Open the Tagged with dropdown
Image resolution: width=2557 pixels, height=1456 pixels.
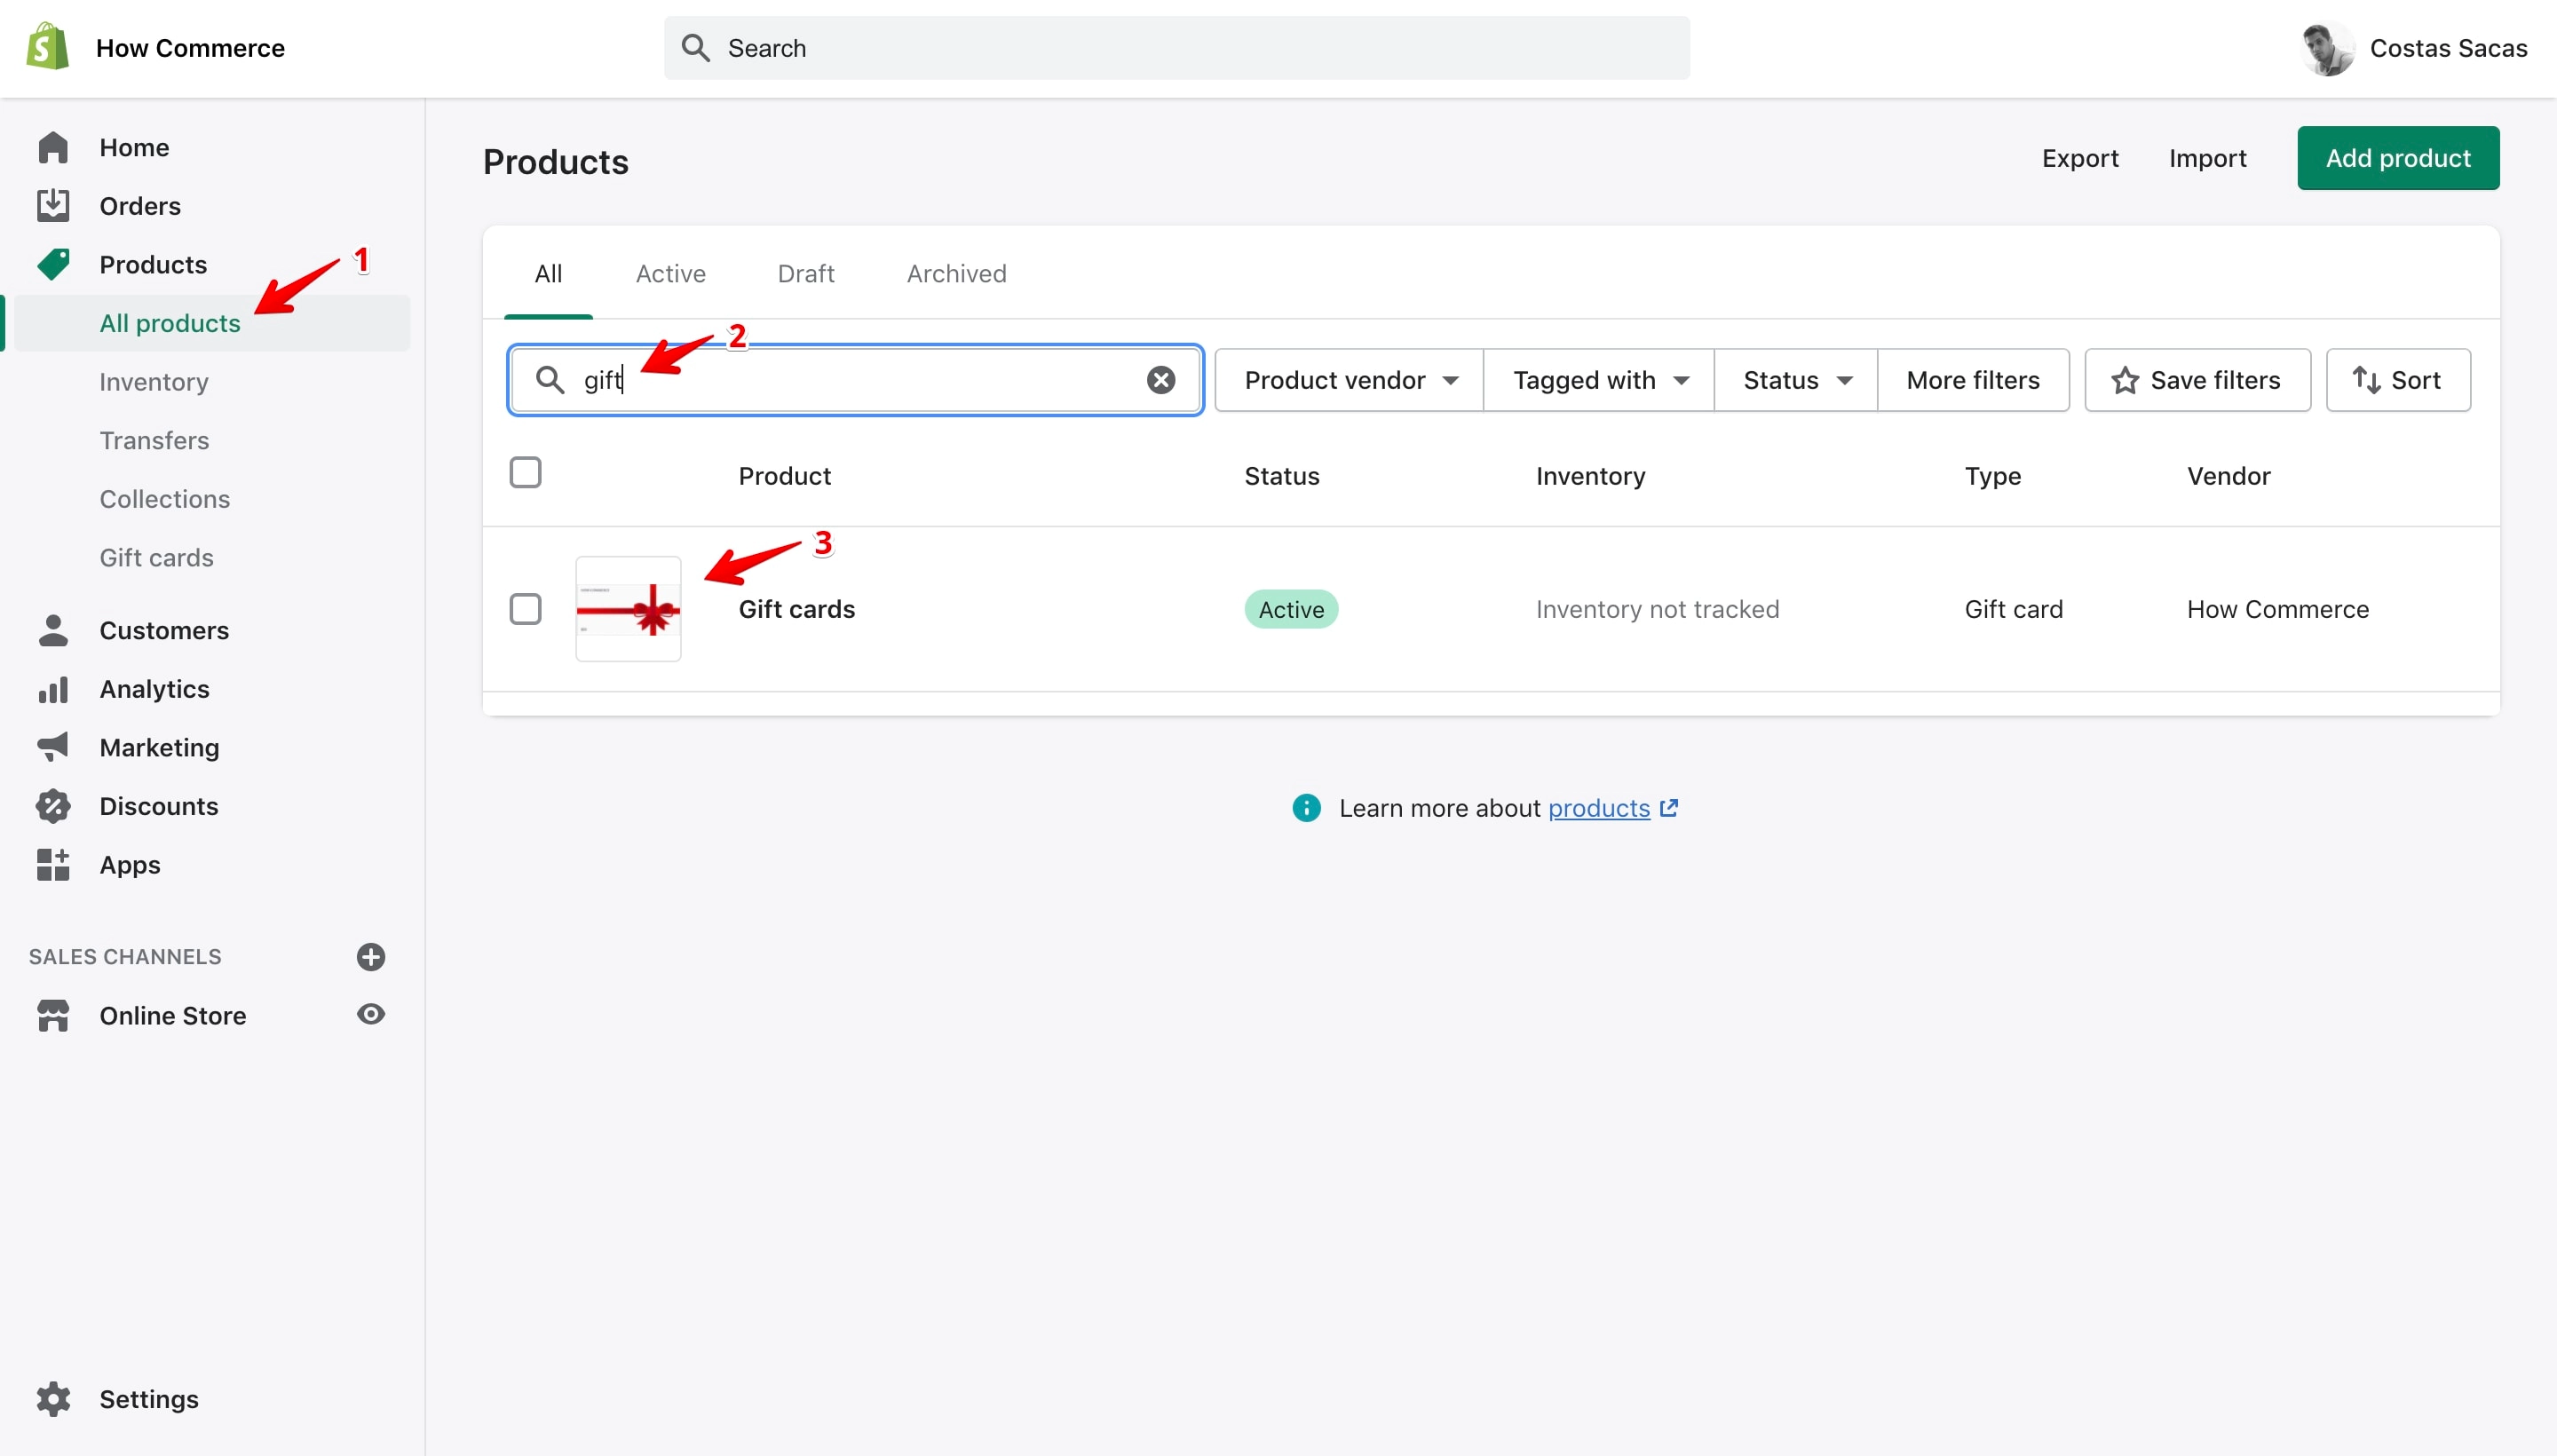click(x=1599, y=380)
